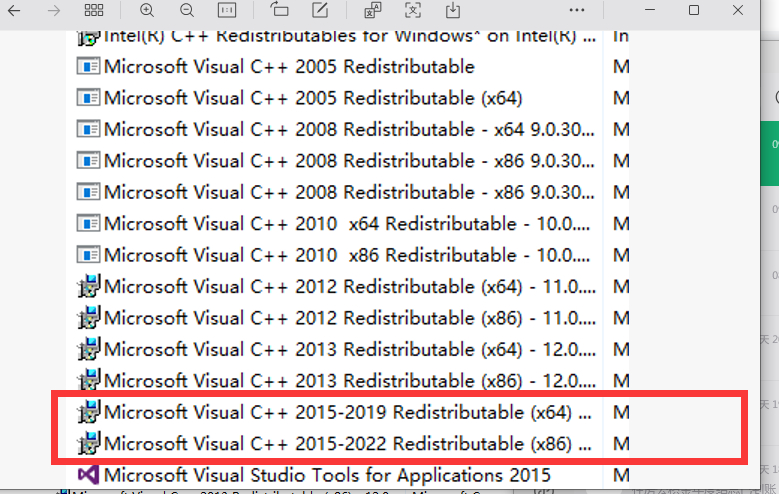Open the thumbnail grid view icon
779x494 pixels.
pos(94,10)
